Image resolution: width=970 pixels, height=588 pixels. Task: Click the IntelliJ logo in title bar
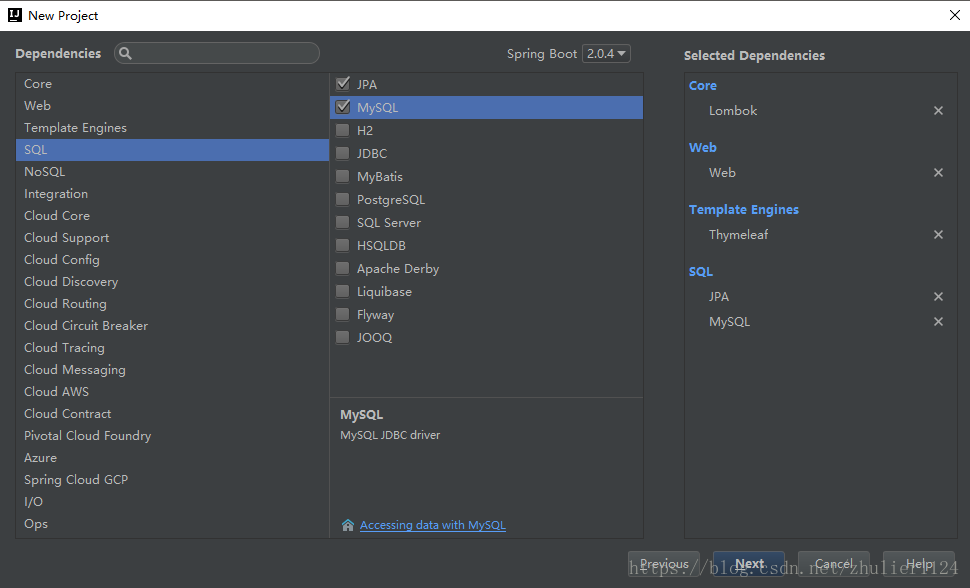click(14, 15)
